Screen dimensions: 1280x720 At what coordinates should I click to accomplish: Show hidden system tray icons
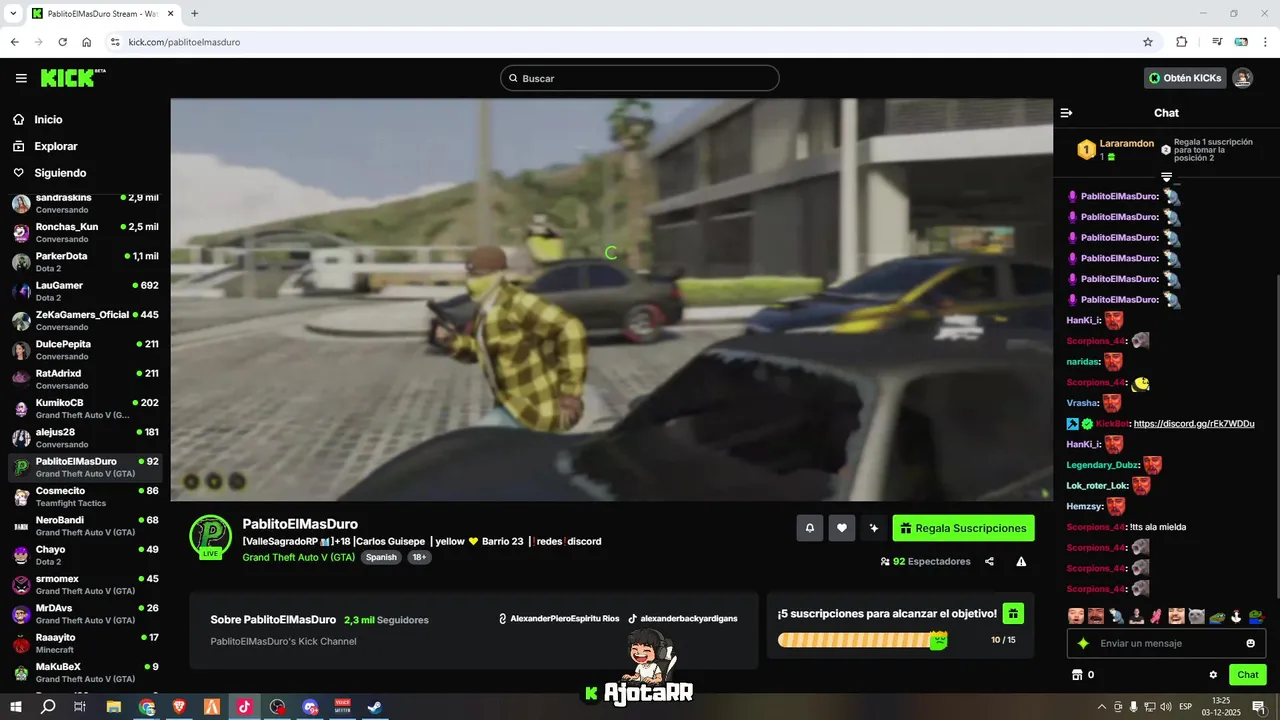click(x=1101, y=707)
